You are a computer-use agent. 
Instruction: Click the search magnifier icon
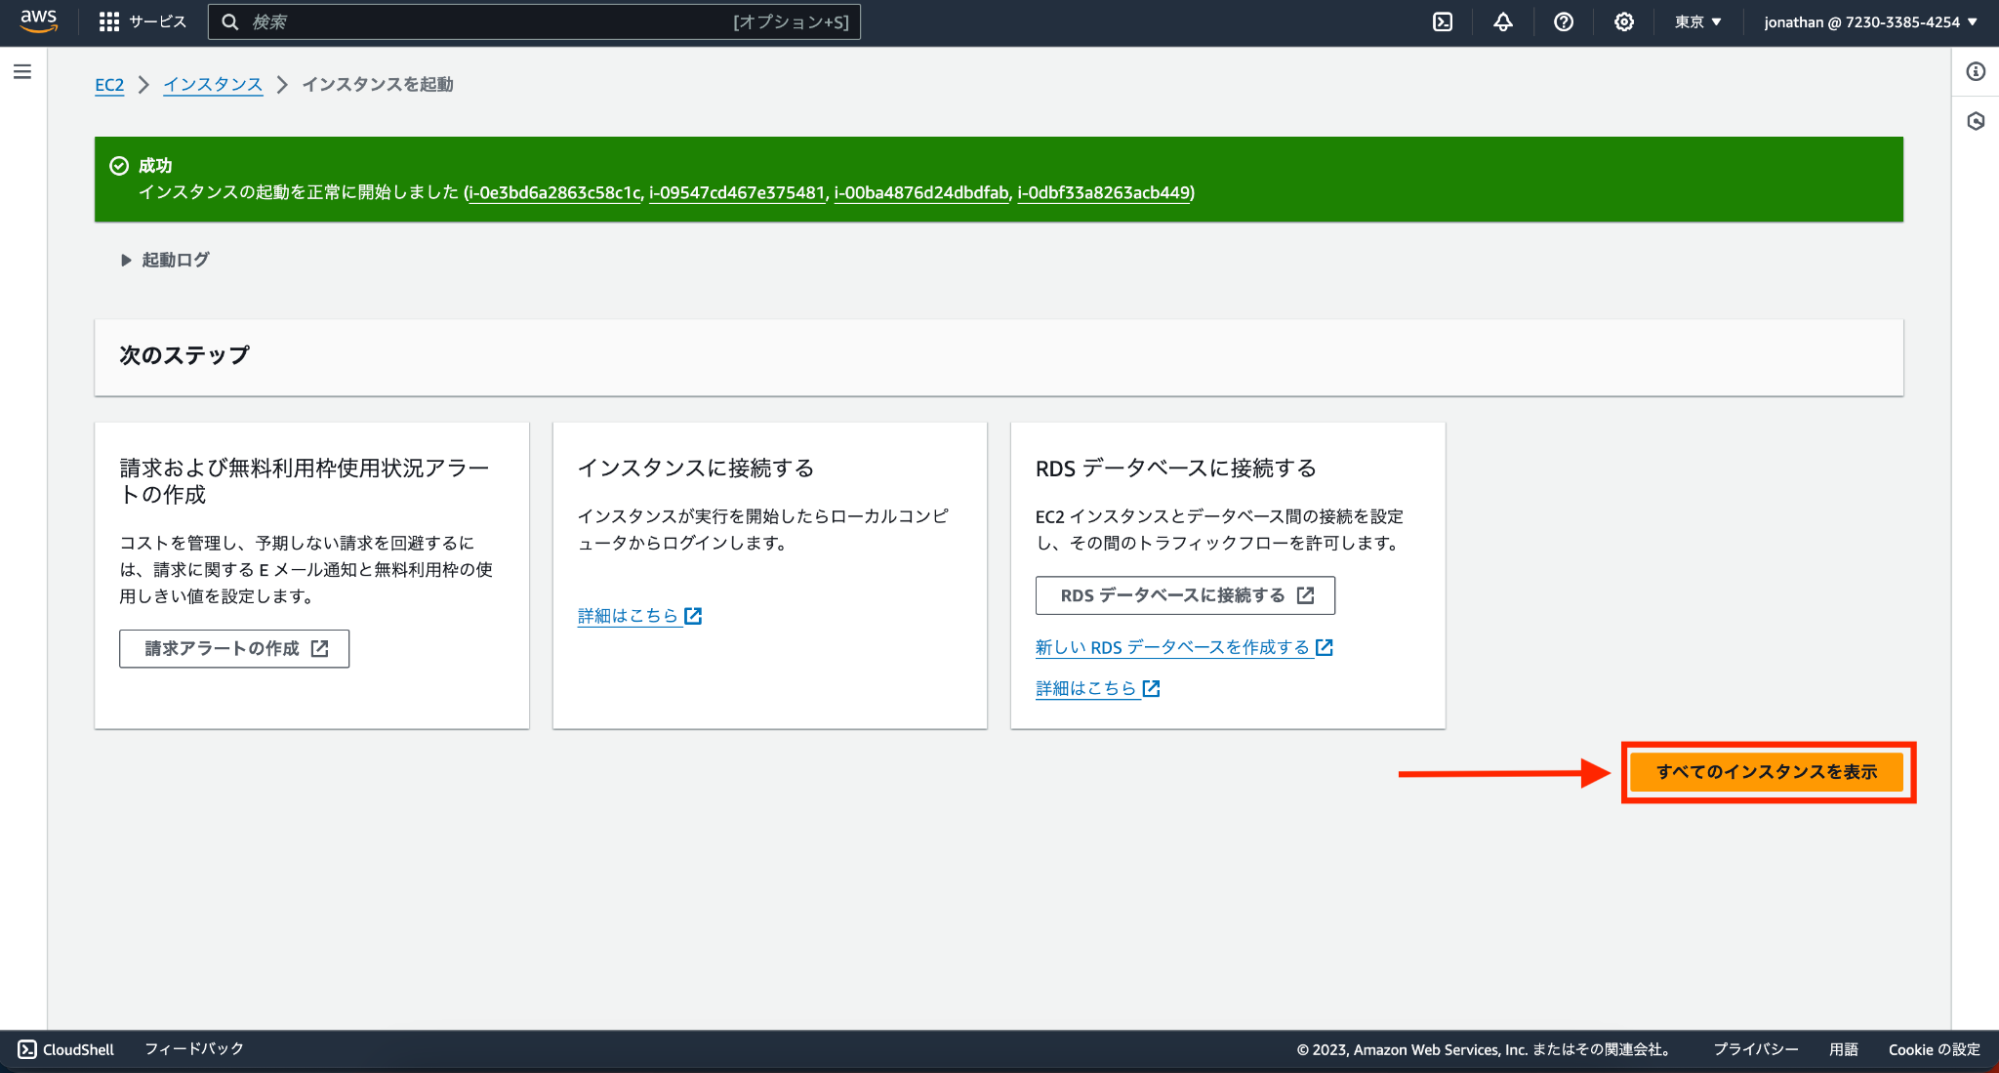(x=230, y=22)
